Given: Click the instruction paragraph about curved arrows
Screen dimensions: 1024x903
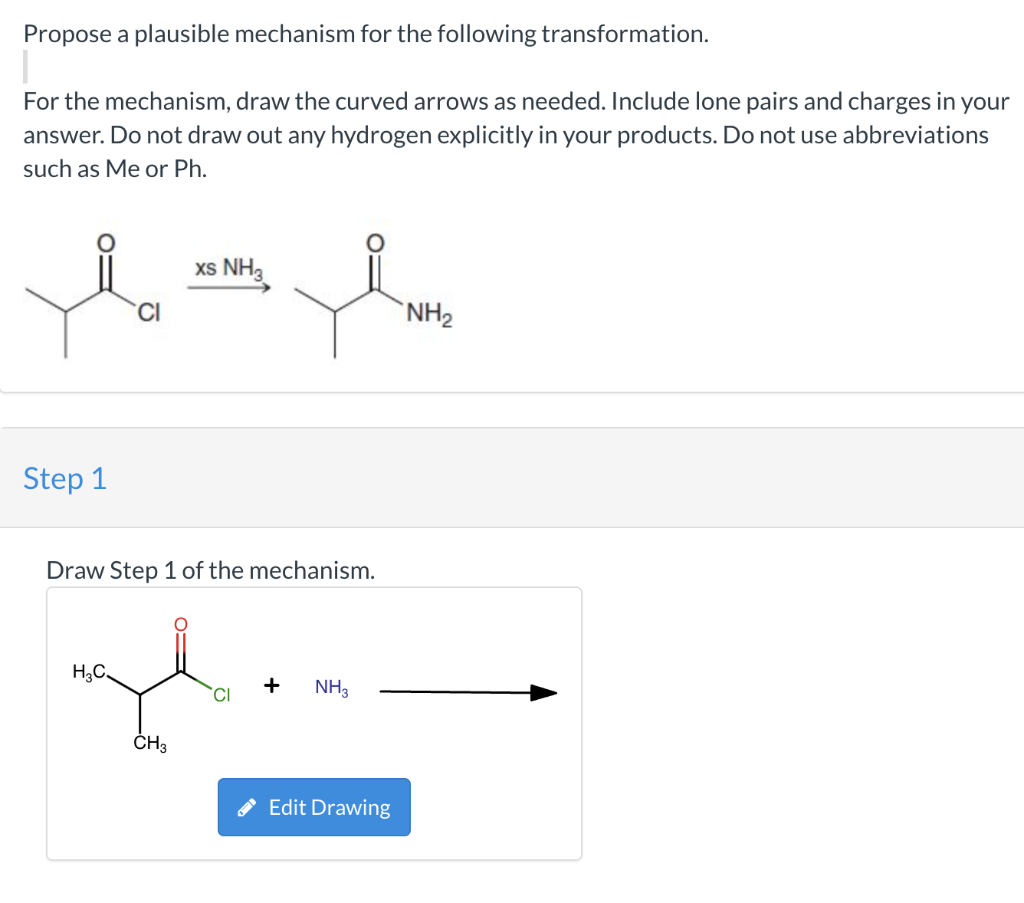Looking at the screenshot, I should click(x=515, y=135).
